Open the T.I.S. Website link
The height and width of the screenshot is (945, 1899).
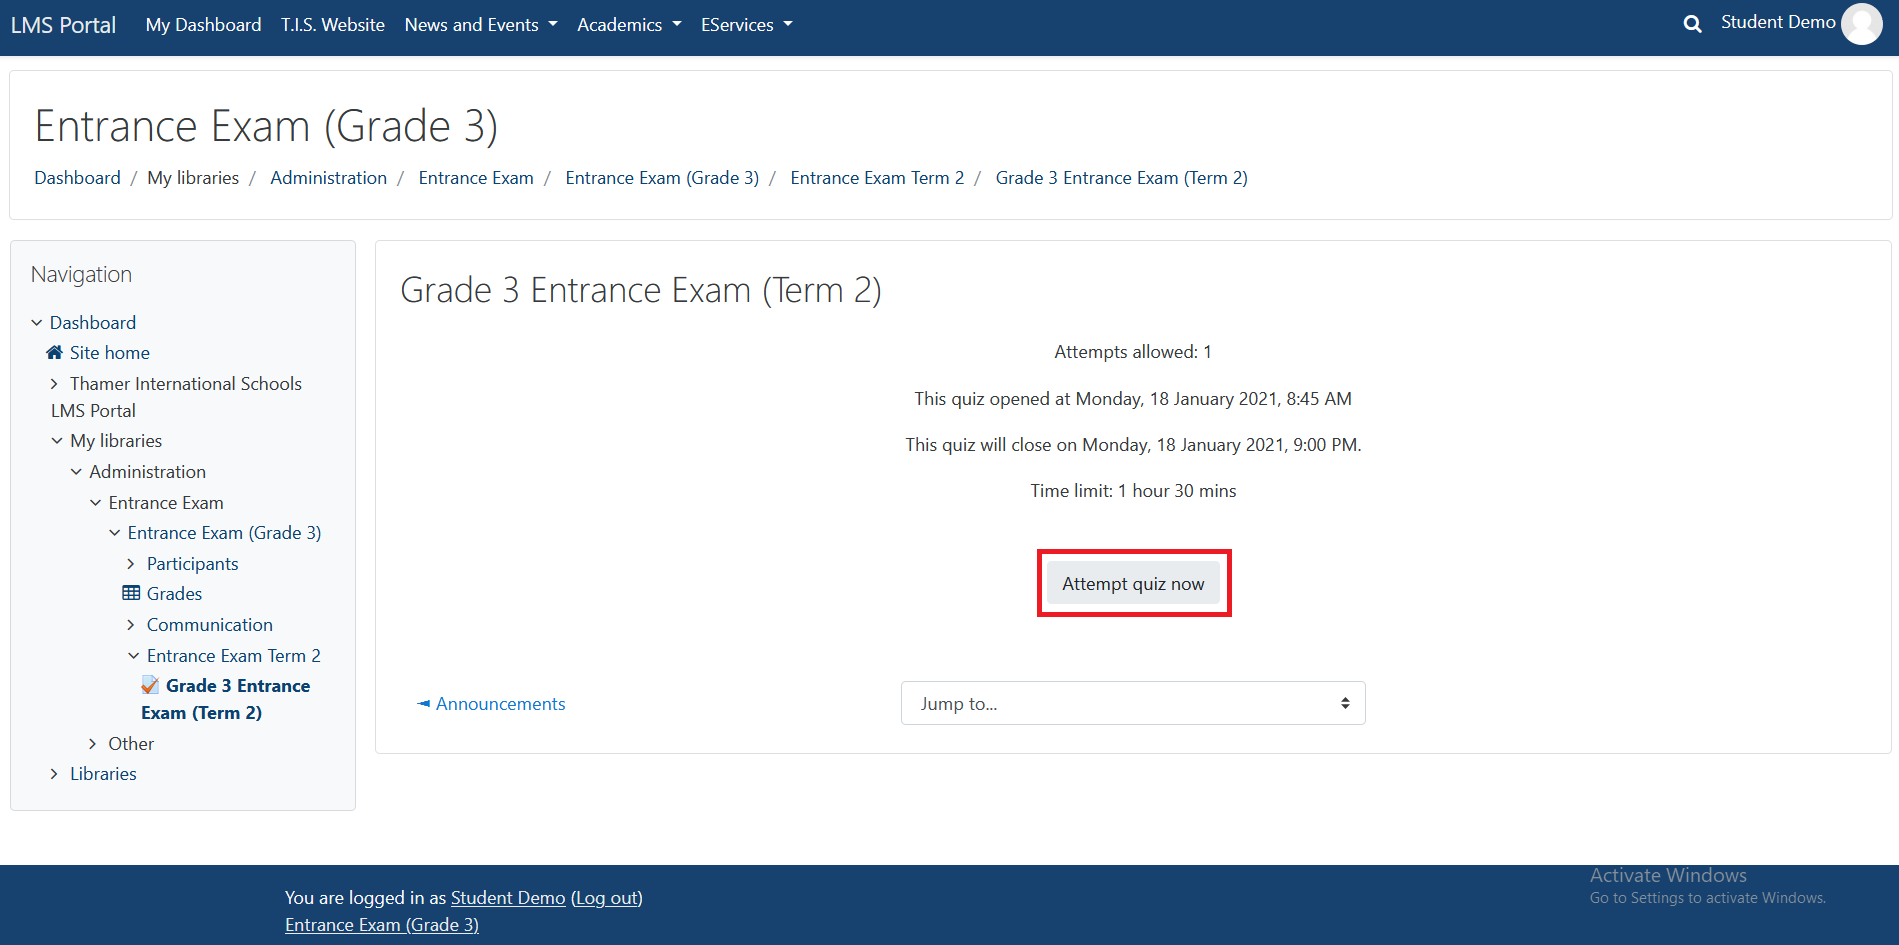click(x=333, y=24)
